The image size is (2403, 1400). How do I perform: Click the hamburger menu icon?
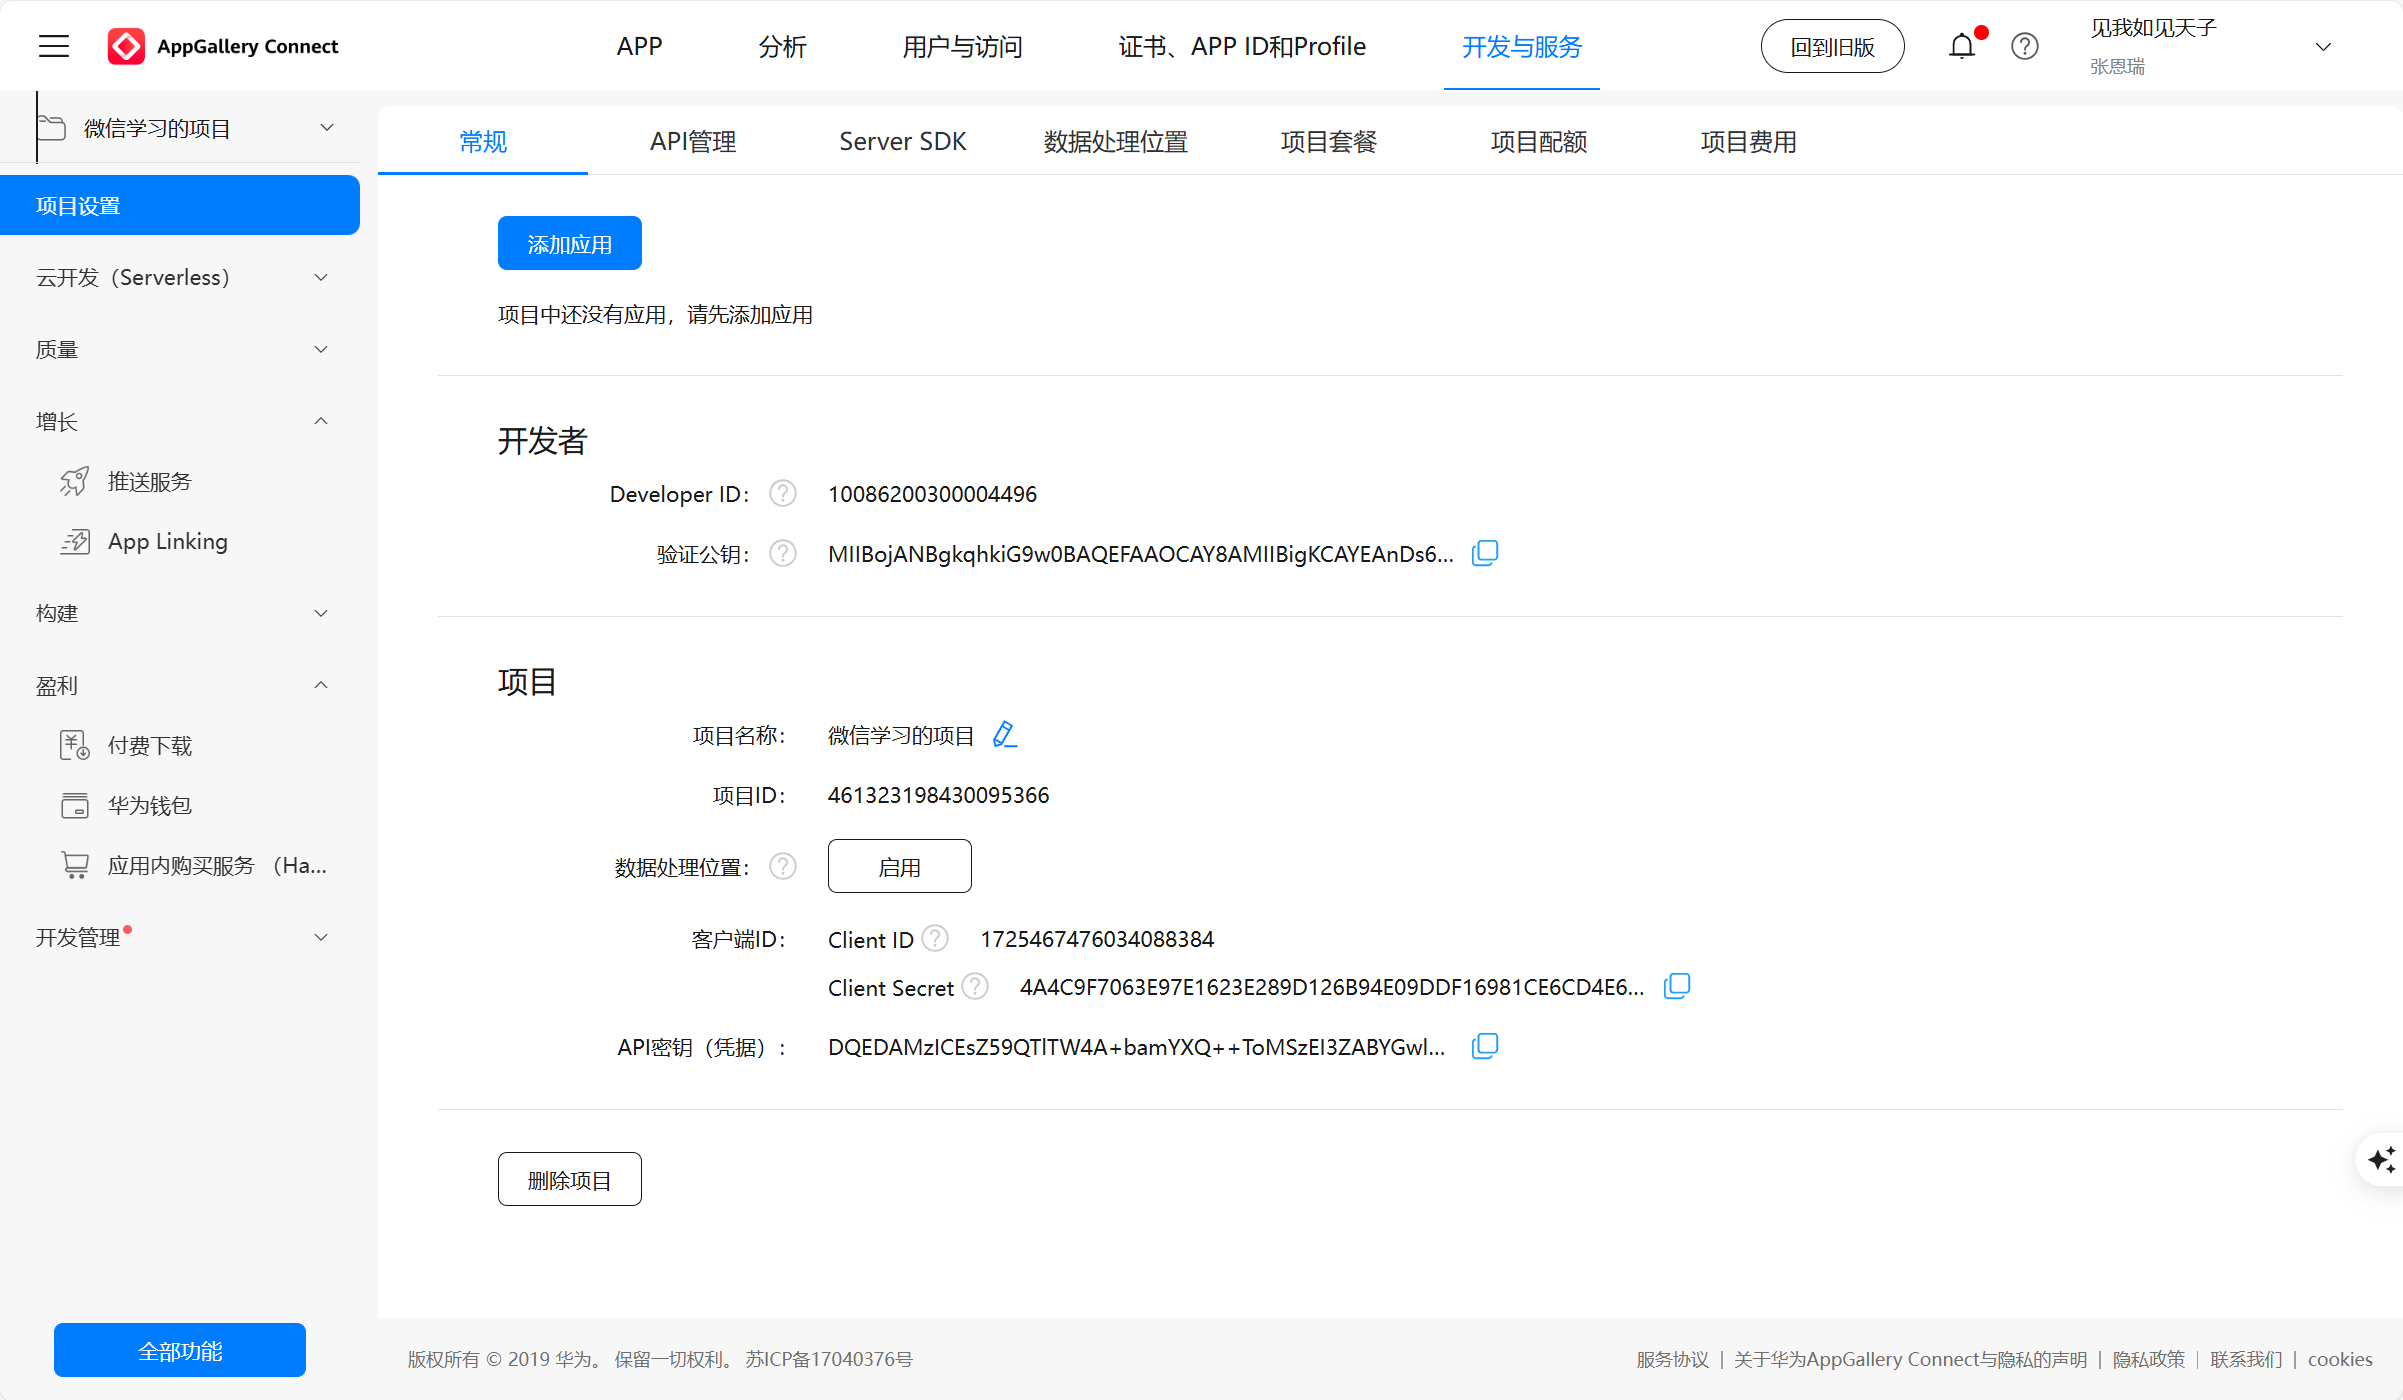point(54,46)
